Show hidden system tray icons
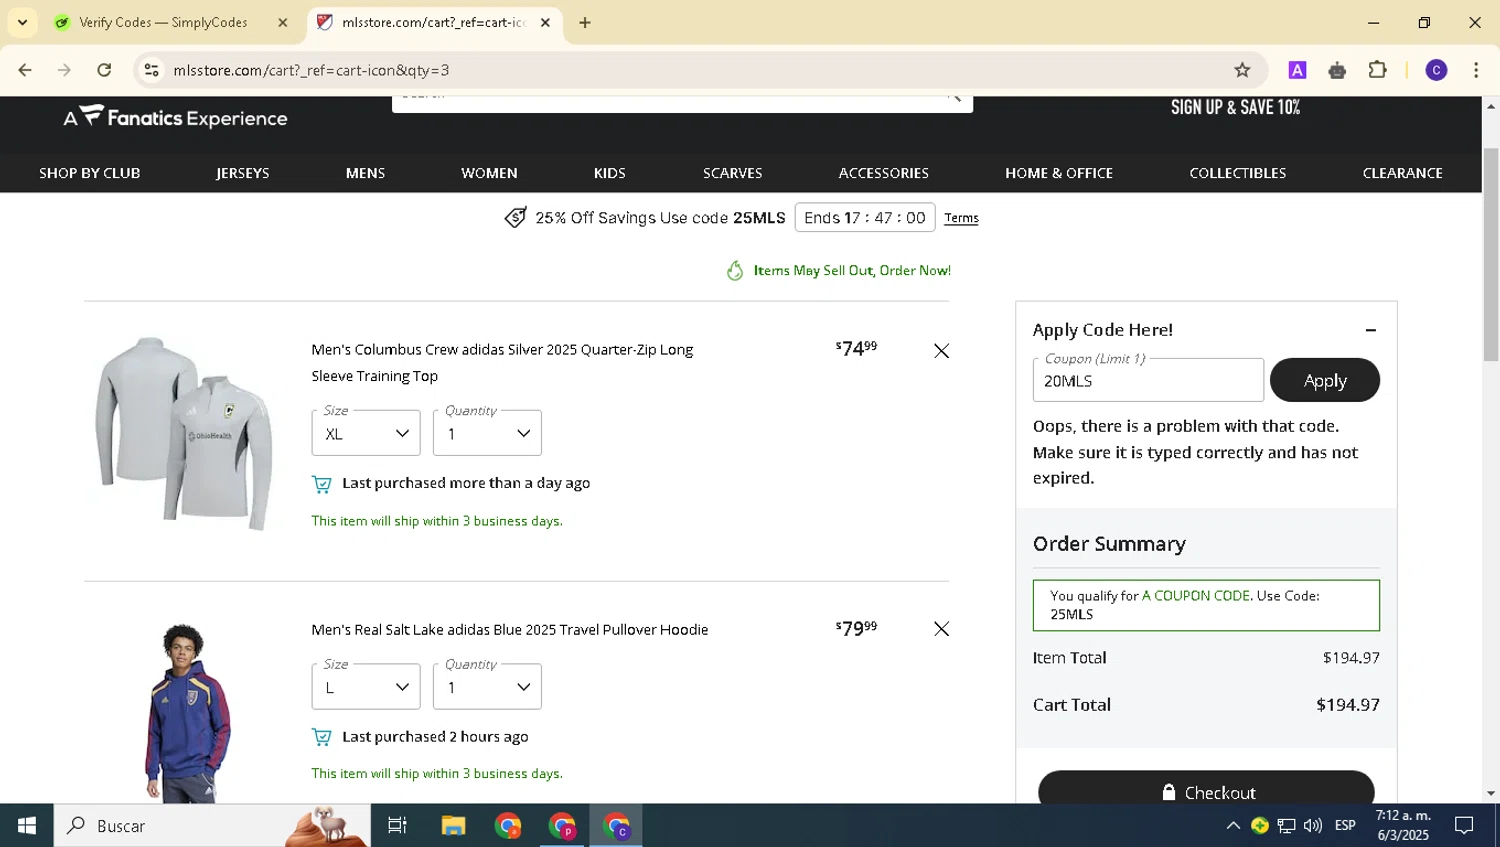The width and height of the screenshot is (1500, 847). (x=1233, y=826)
